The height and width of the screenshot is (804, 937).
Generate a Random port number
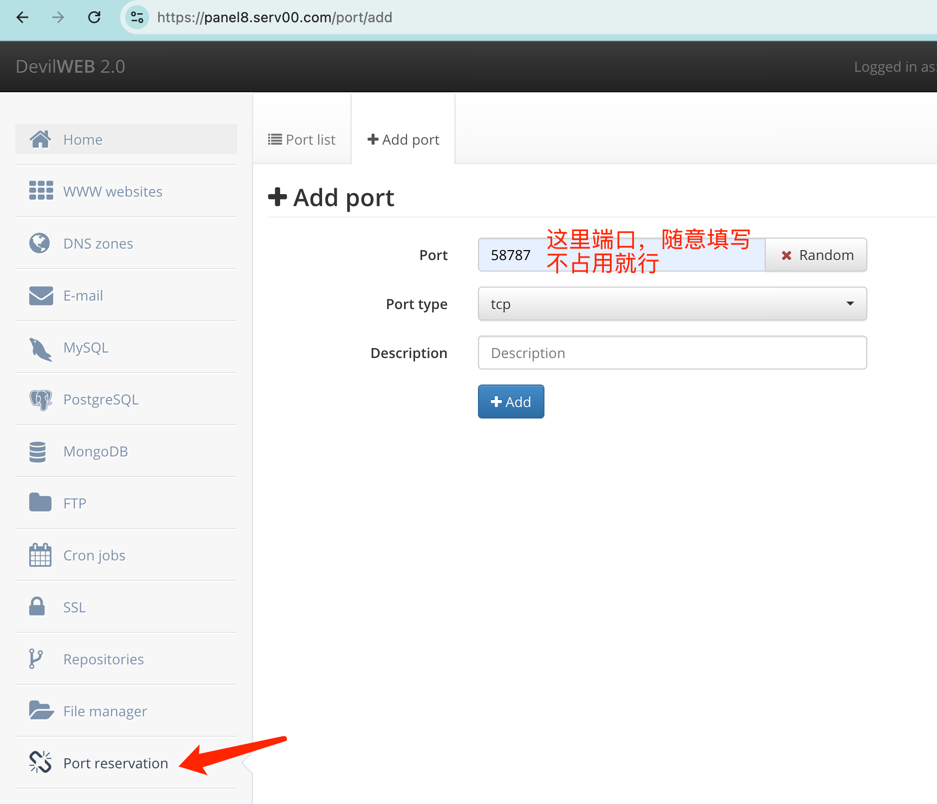click(x=816, y=255)
